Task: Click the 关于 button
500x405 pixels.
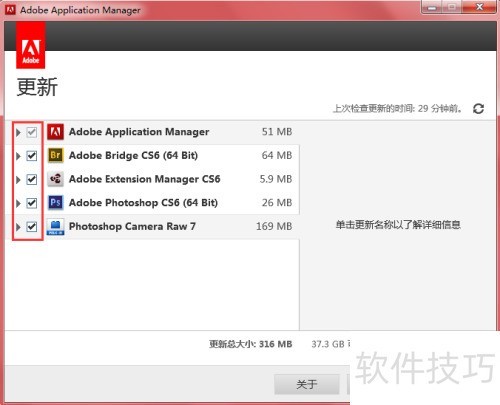Action: 307,384
